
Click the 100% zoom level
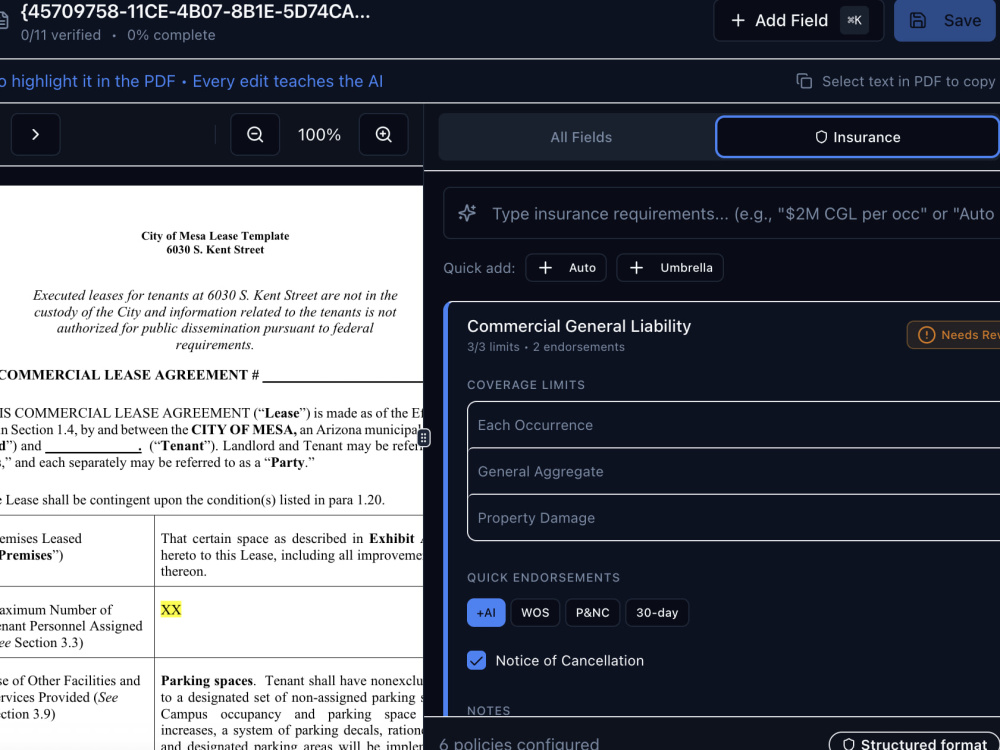point(320,135)
